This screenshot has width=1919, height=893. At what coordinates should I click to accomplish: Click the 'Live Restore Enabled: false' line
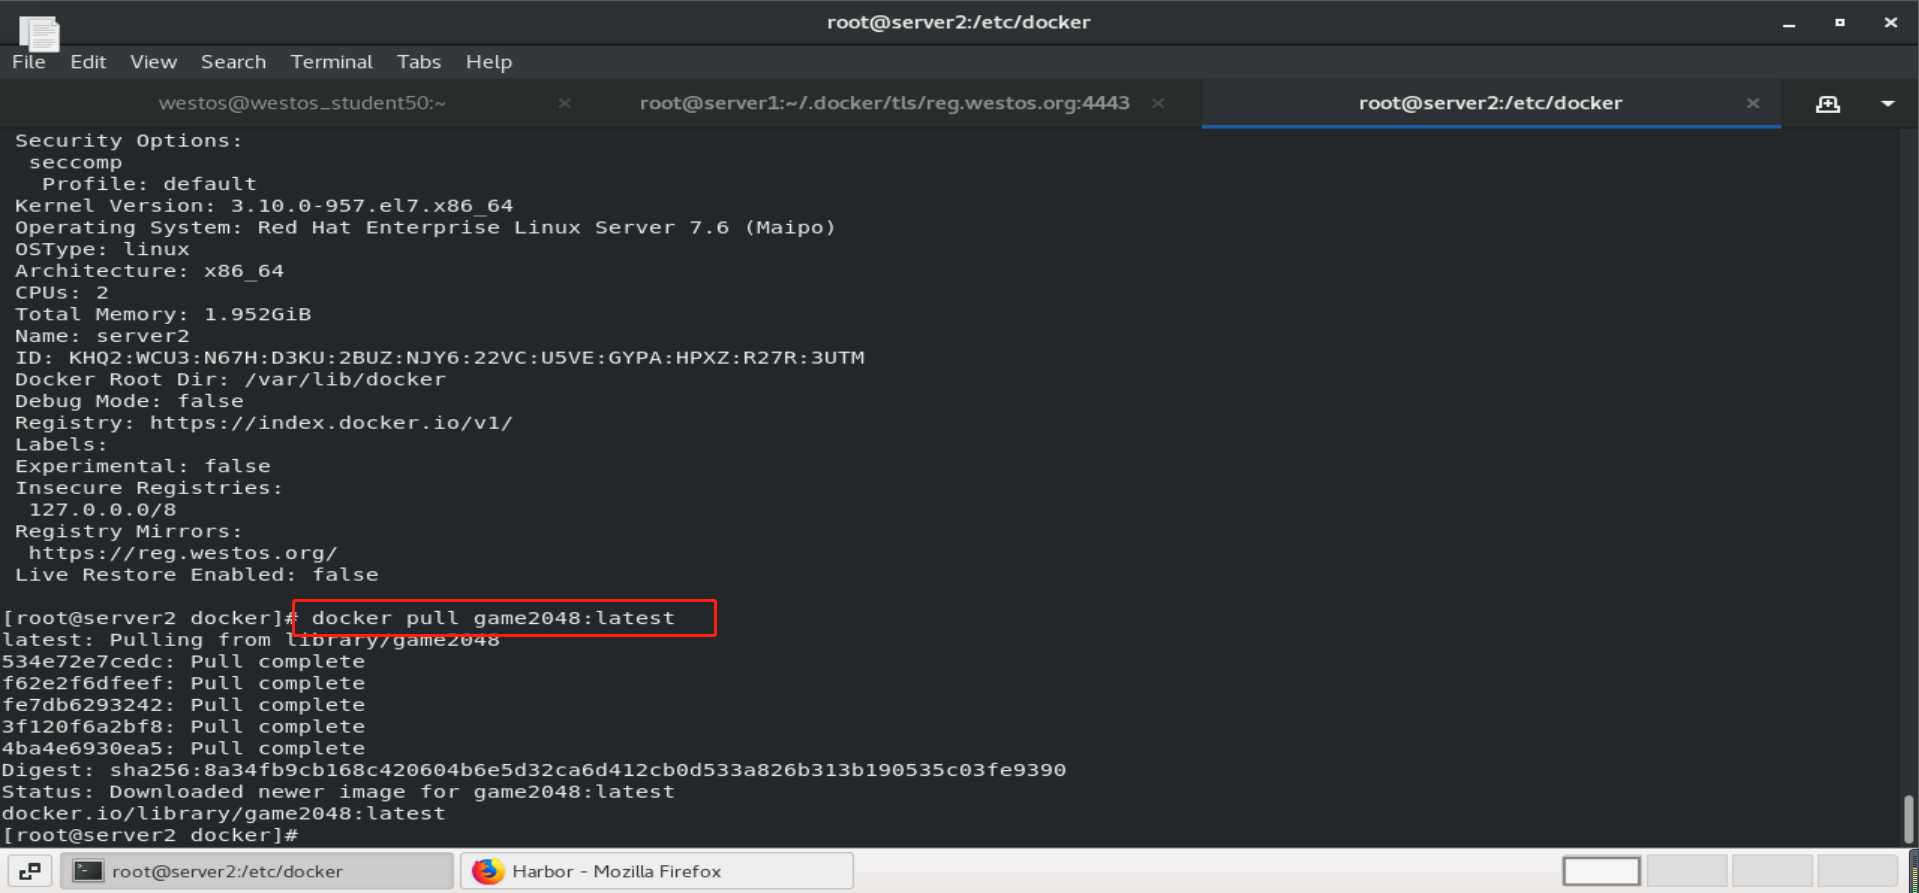[x=197, y=575]
